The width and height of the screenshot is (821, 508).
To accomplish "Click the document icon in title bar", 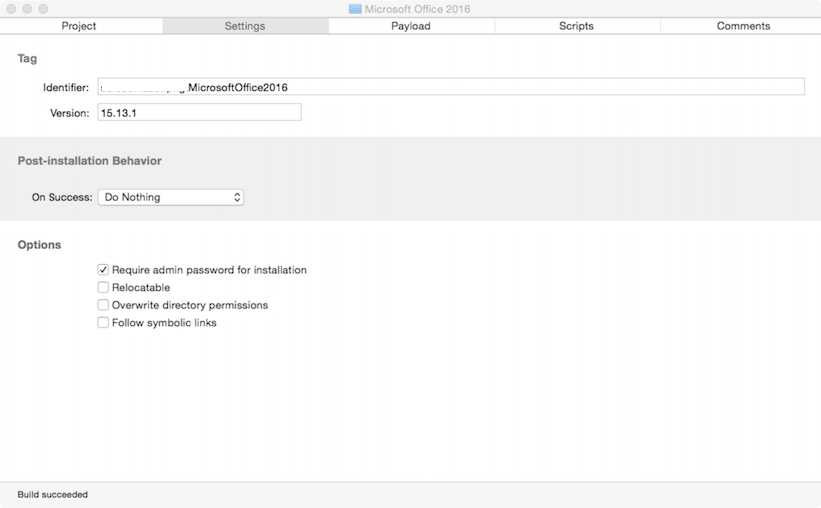I will coord(355,9).
